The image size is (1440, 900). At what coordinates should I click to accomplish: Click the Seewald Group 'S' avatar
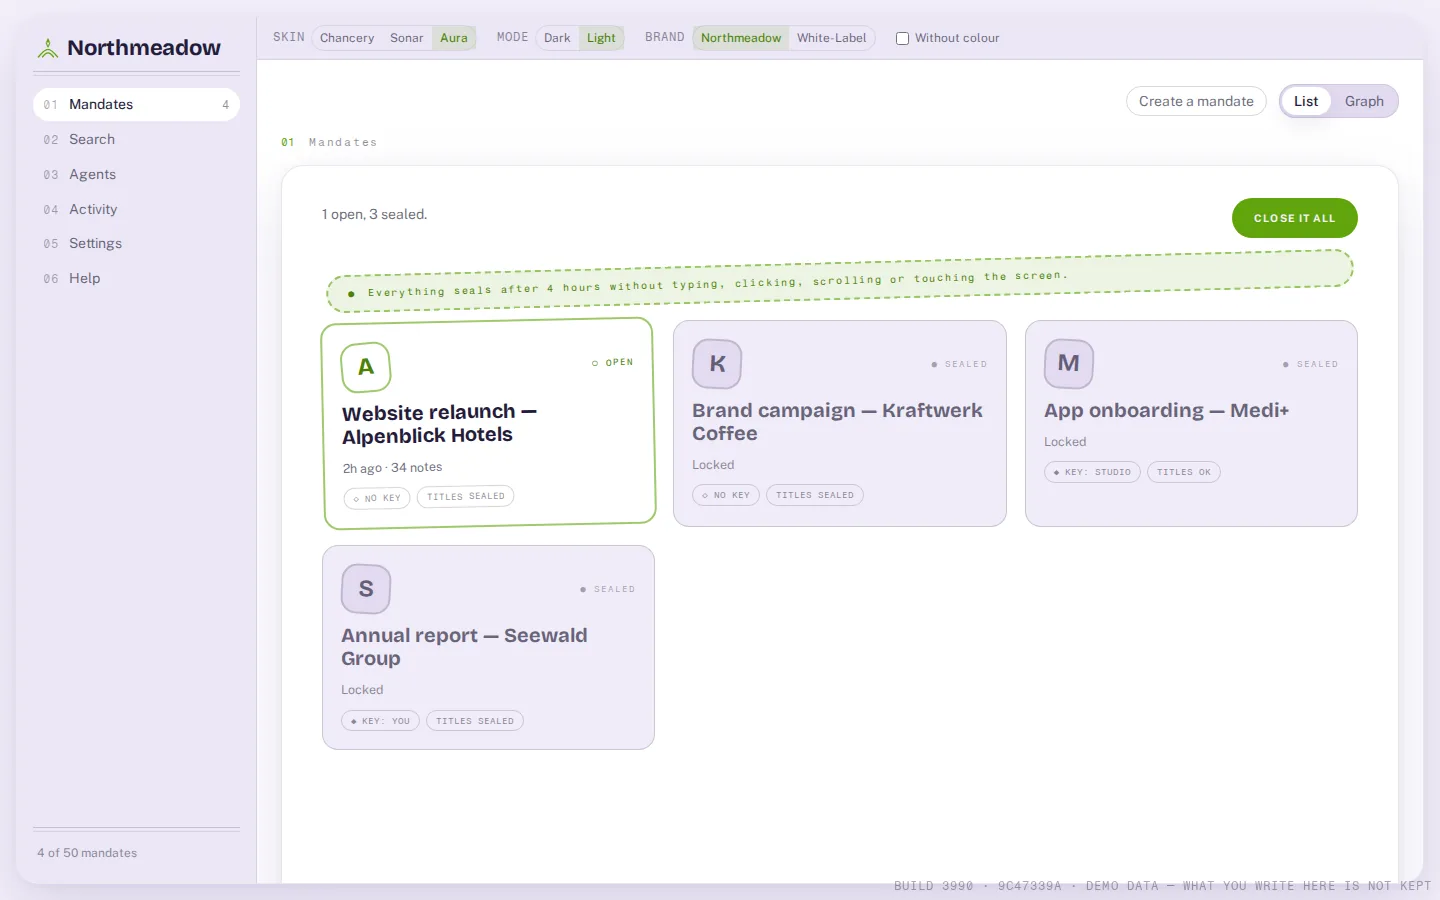(x=366, y=589)
